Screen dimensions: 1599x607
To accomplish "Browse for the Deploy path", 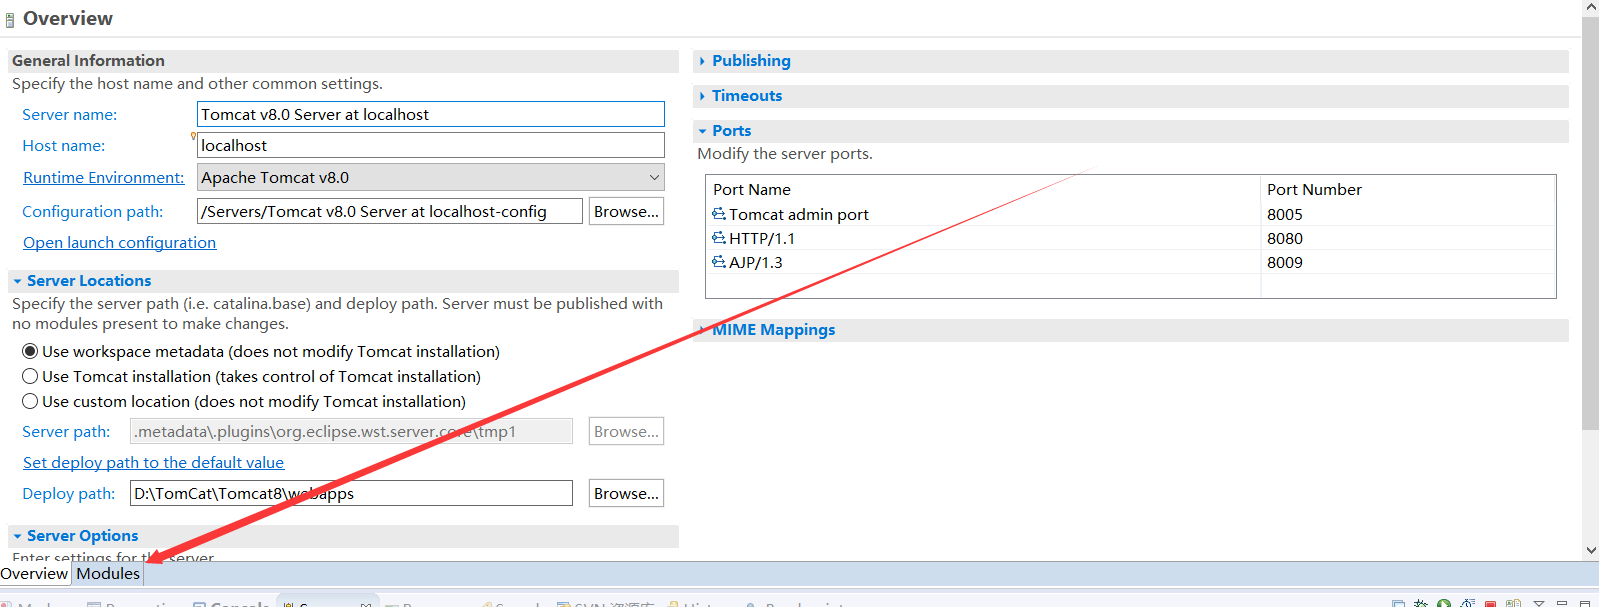I will coord(626,493).
